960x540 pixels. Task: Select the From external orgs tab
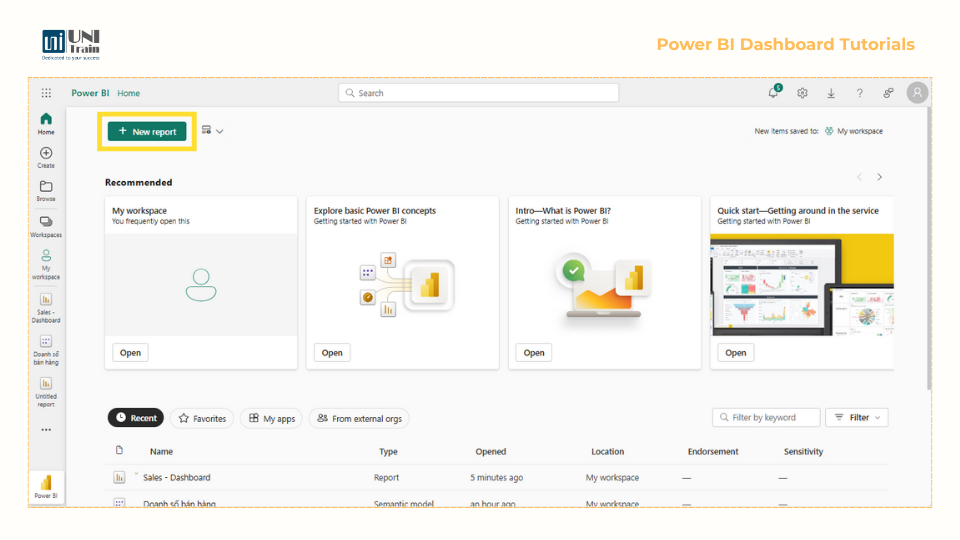coord(359,418)
